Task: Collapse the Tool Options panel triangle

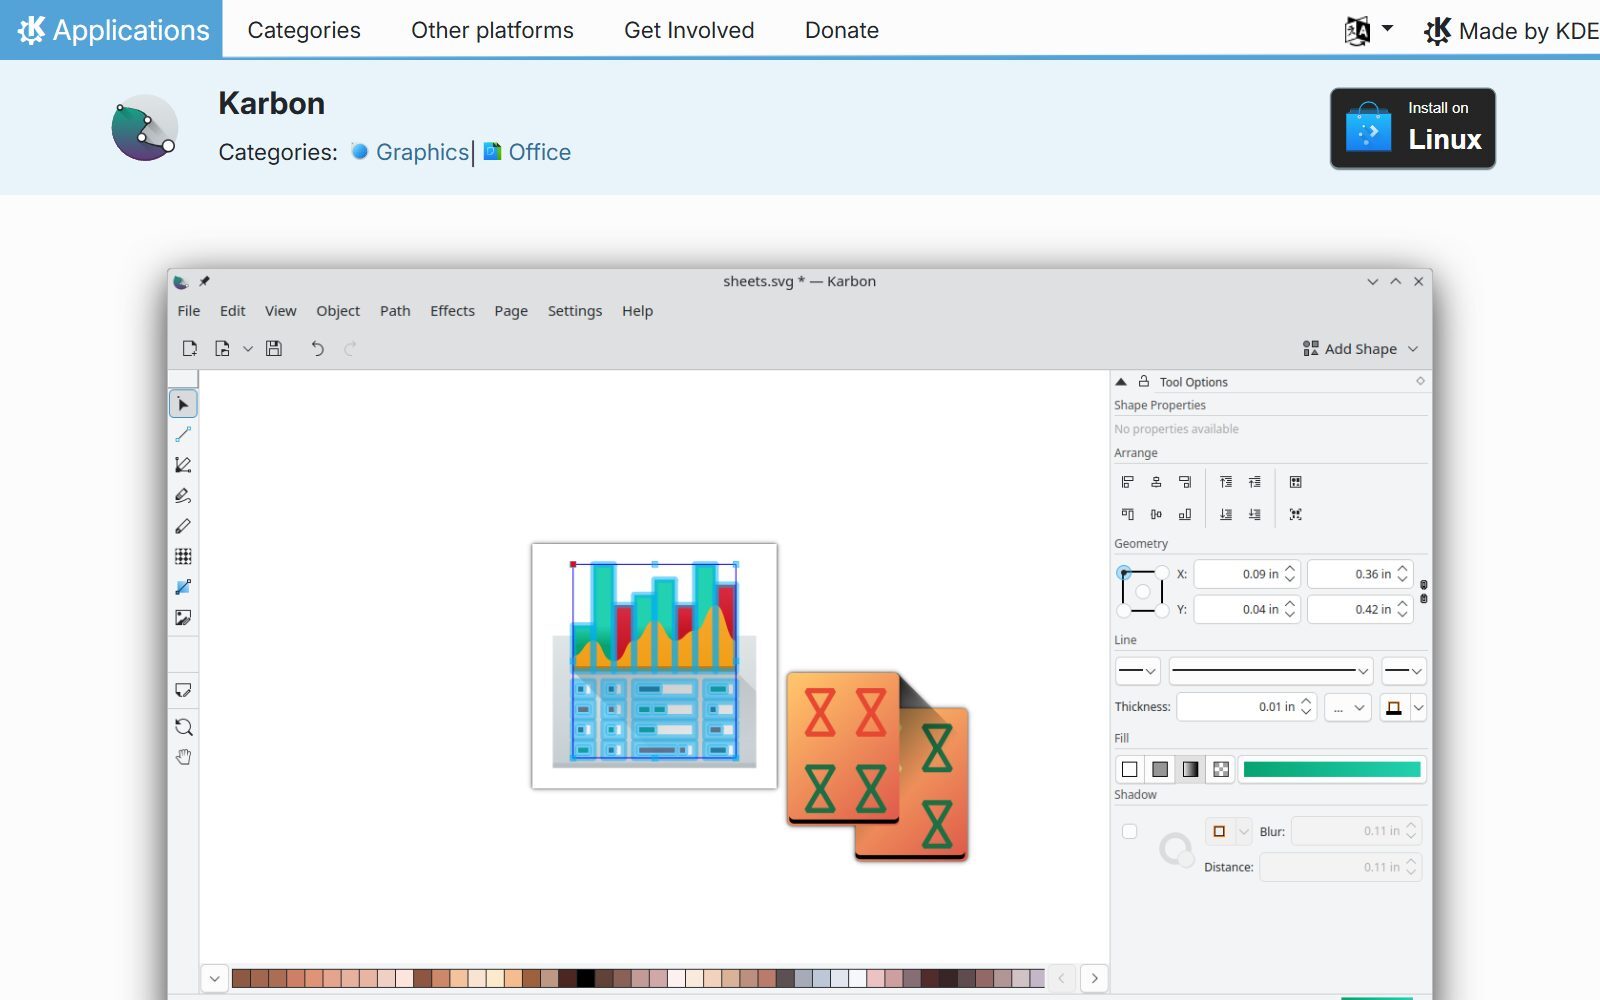Action: click(1121, 381)
